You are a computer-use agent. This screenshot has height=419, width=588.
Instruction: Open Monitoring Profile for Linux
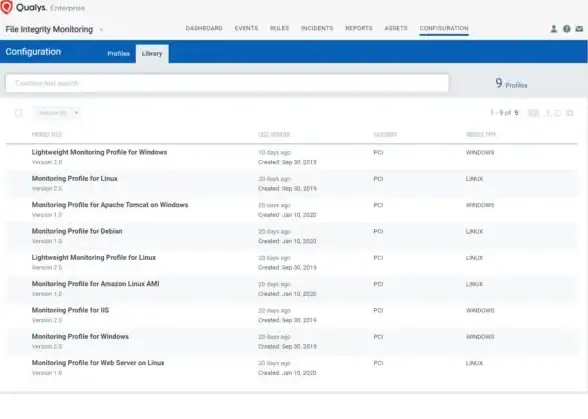[75, 178]
